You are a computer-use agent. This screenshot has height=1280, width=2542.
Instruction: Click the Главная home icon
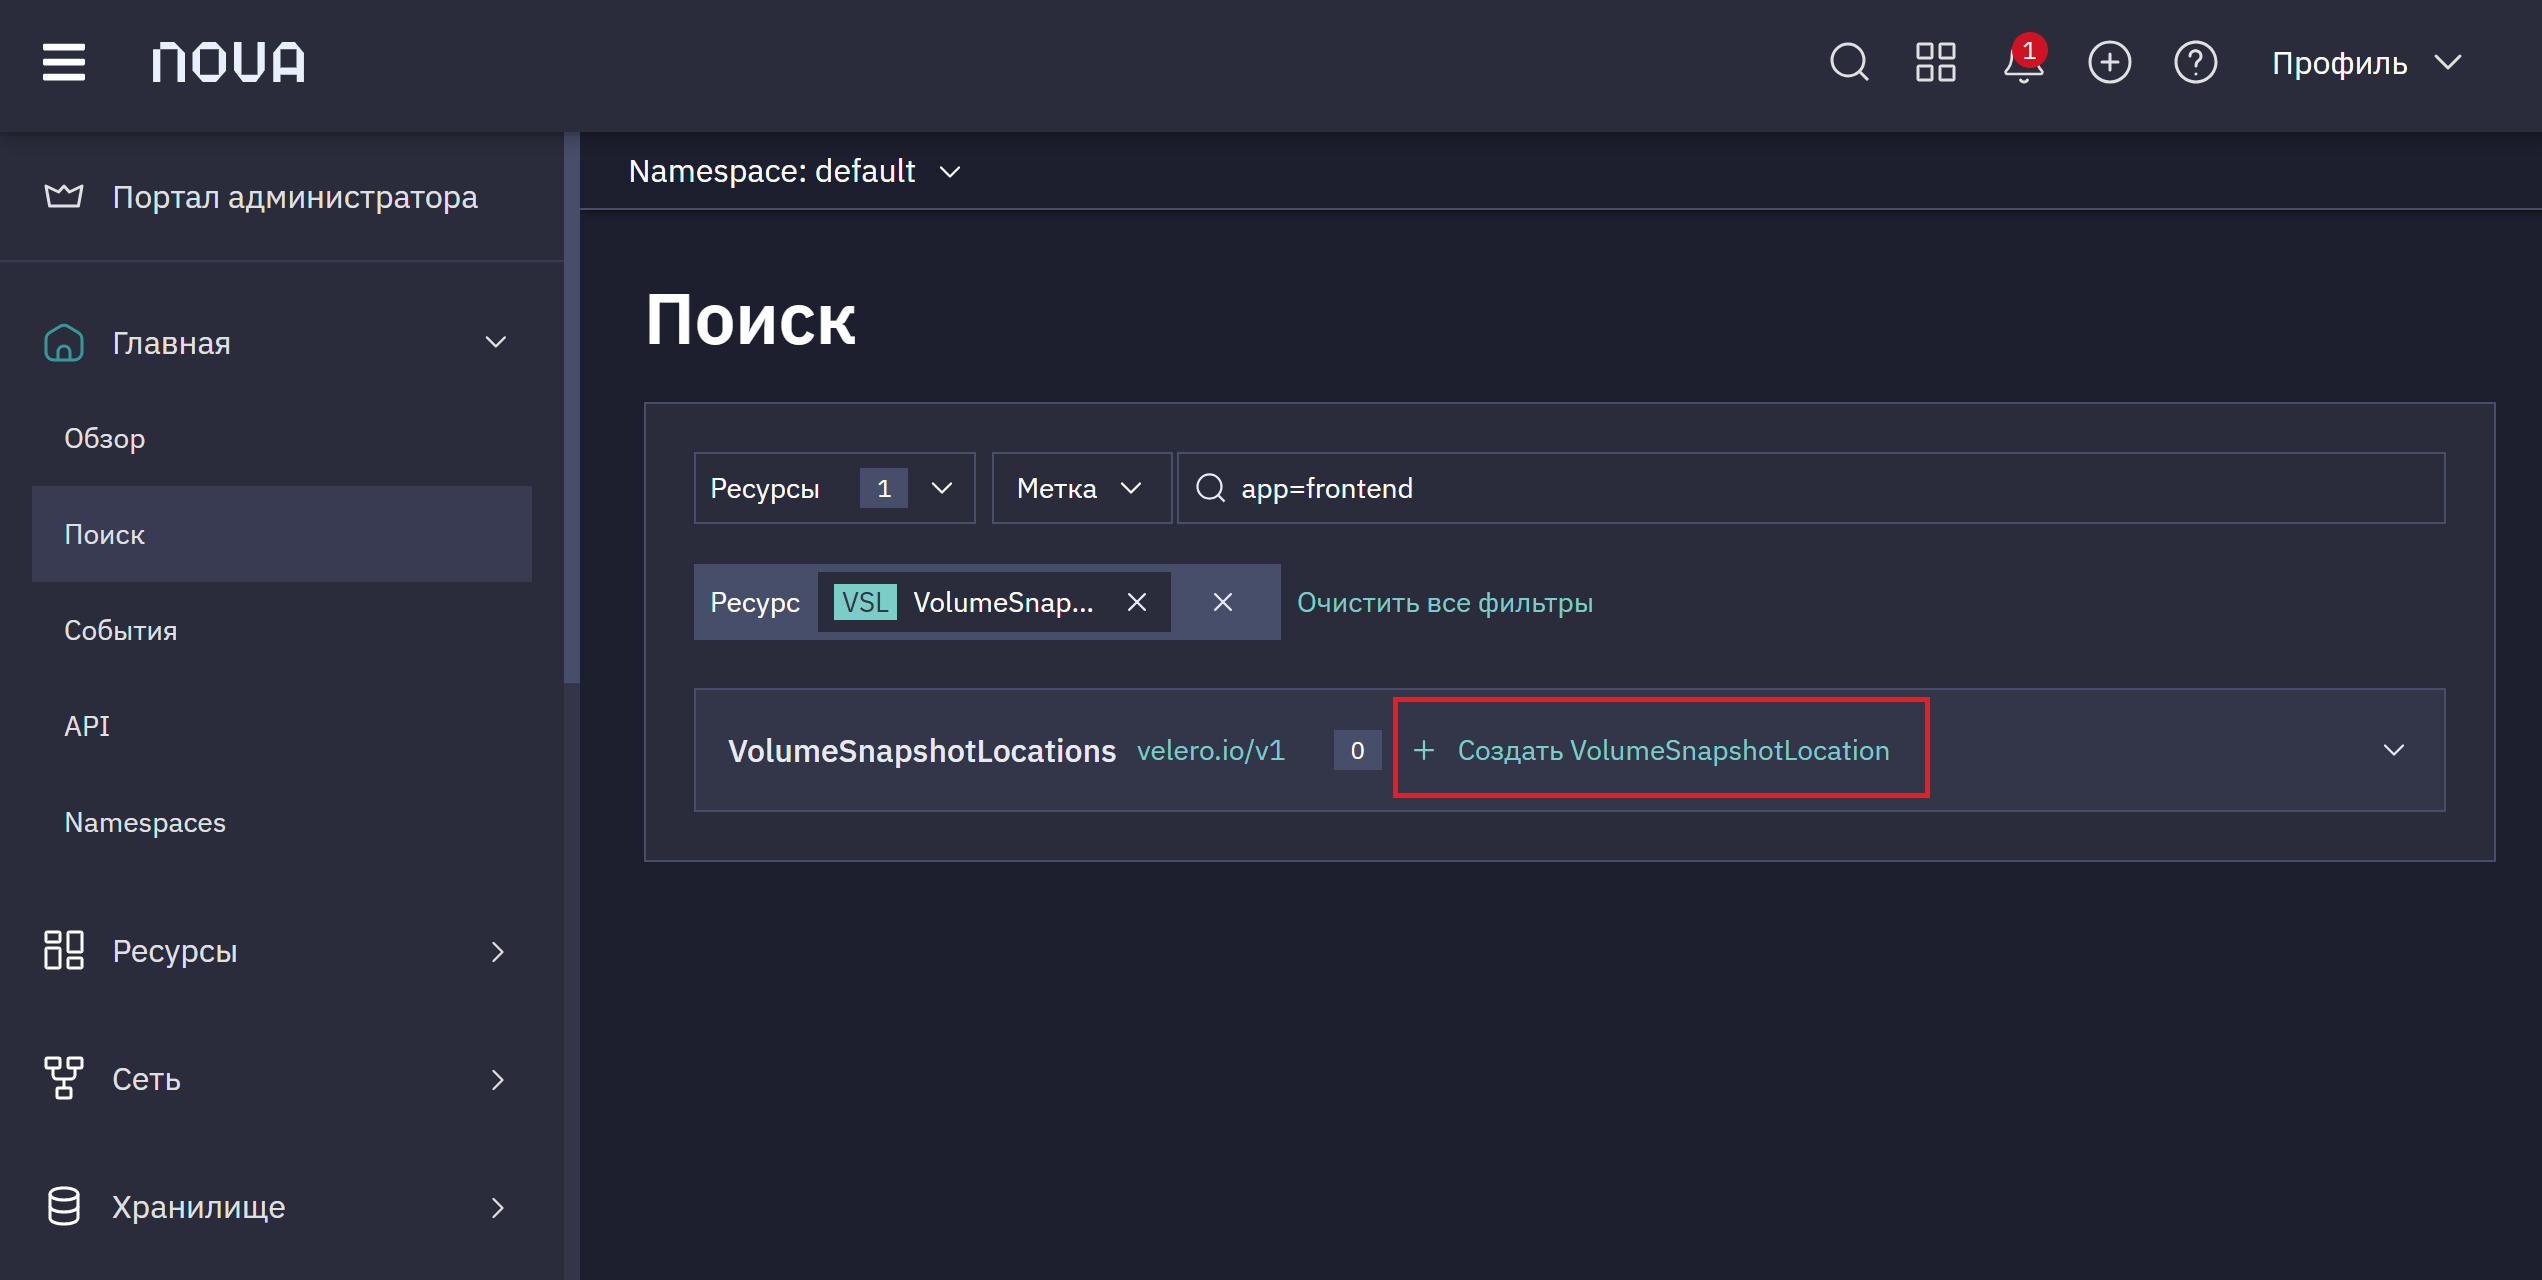[x=64, y=343]
